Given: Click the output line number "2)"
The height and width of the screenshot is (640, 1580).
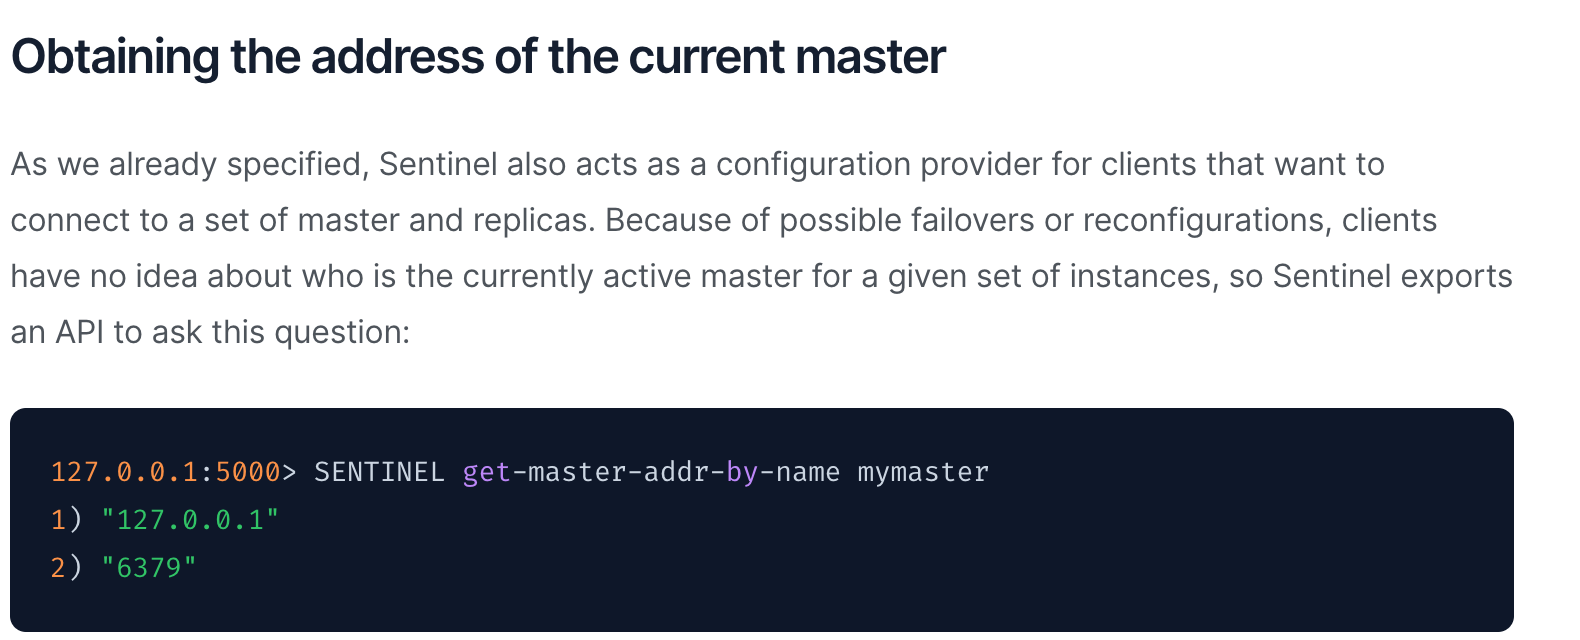Looking at the screenshot, I should pos(66,568).
